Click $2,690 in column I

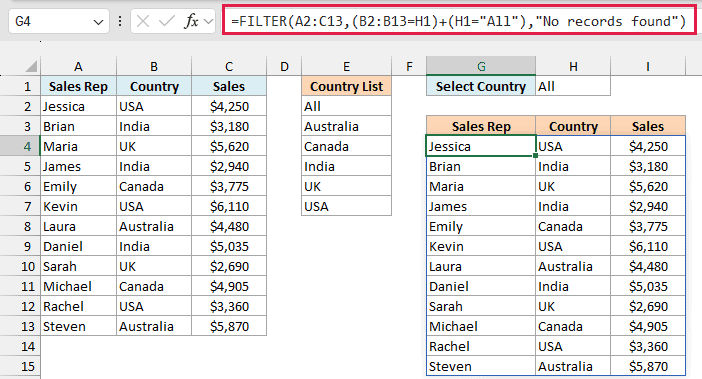648,306
